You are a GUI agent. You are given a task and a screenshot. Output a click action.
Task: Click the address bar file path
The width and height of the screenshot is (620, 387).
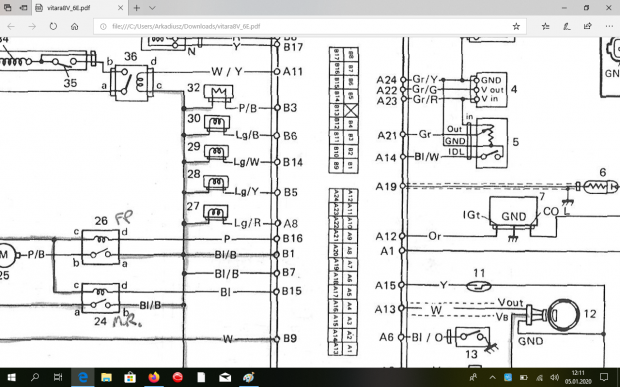[x=186, y=26]
